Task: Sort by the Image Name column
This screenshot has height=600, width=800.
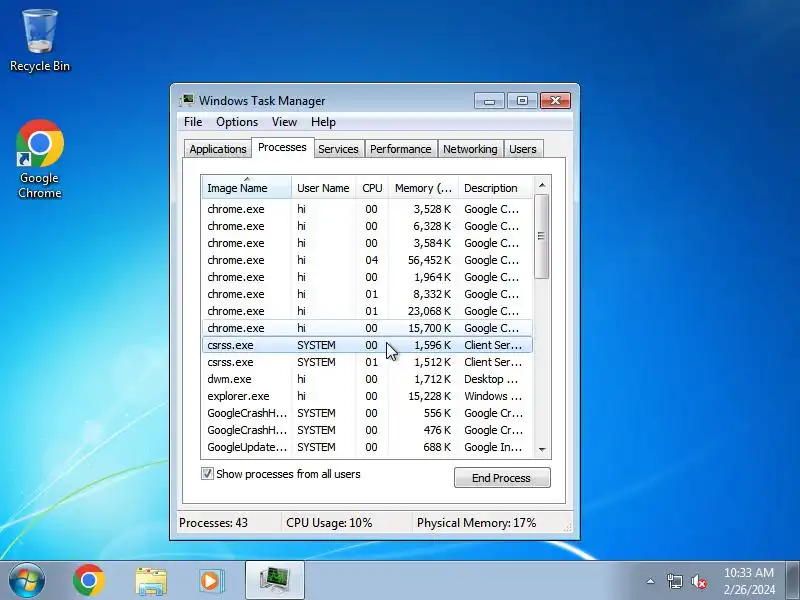Action: coord(246,188)
